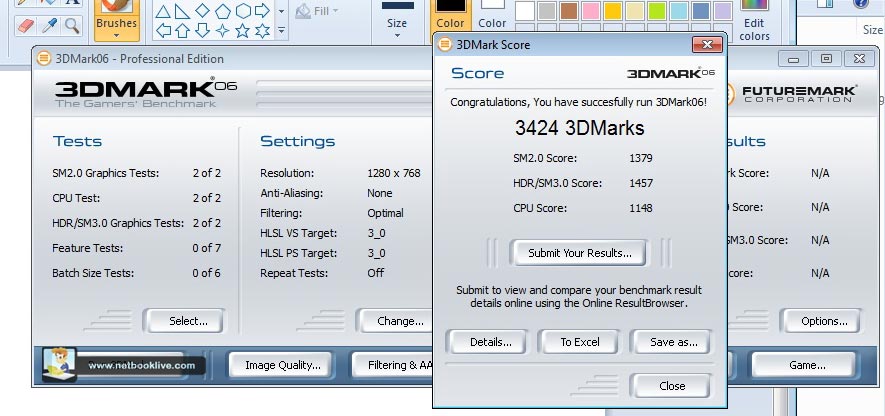
Task: Open Filtering & AA settings
Action: coord(392,365)
